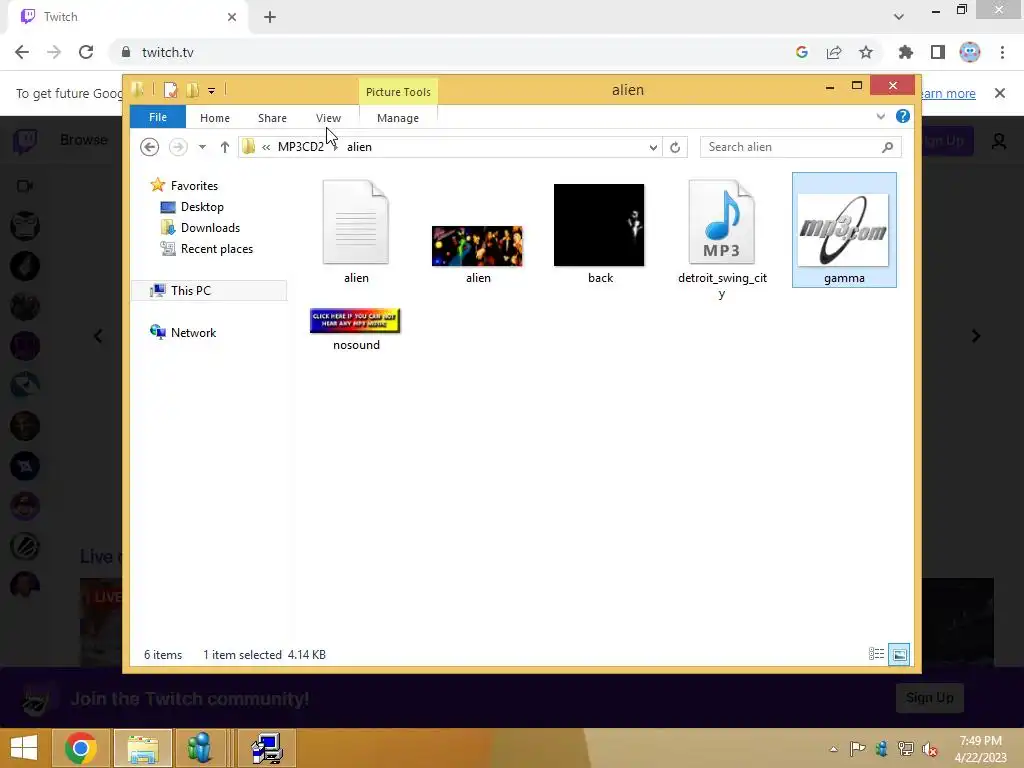Open a new Chrome tab
Image resolution: width=1024 pixels, height=768 pixels.
click(270, 17)
